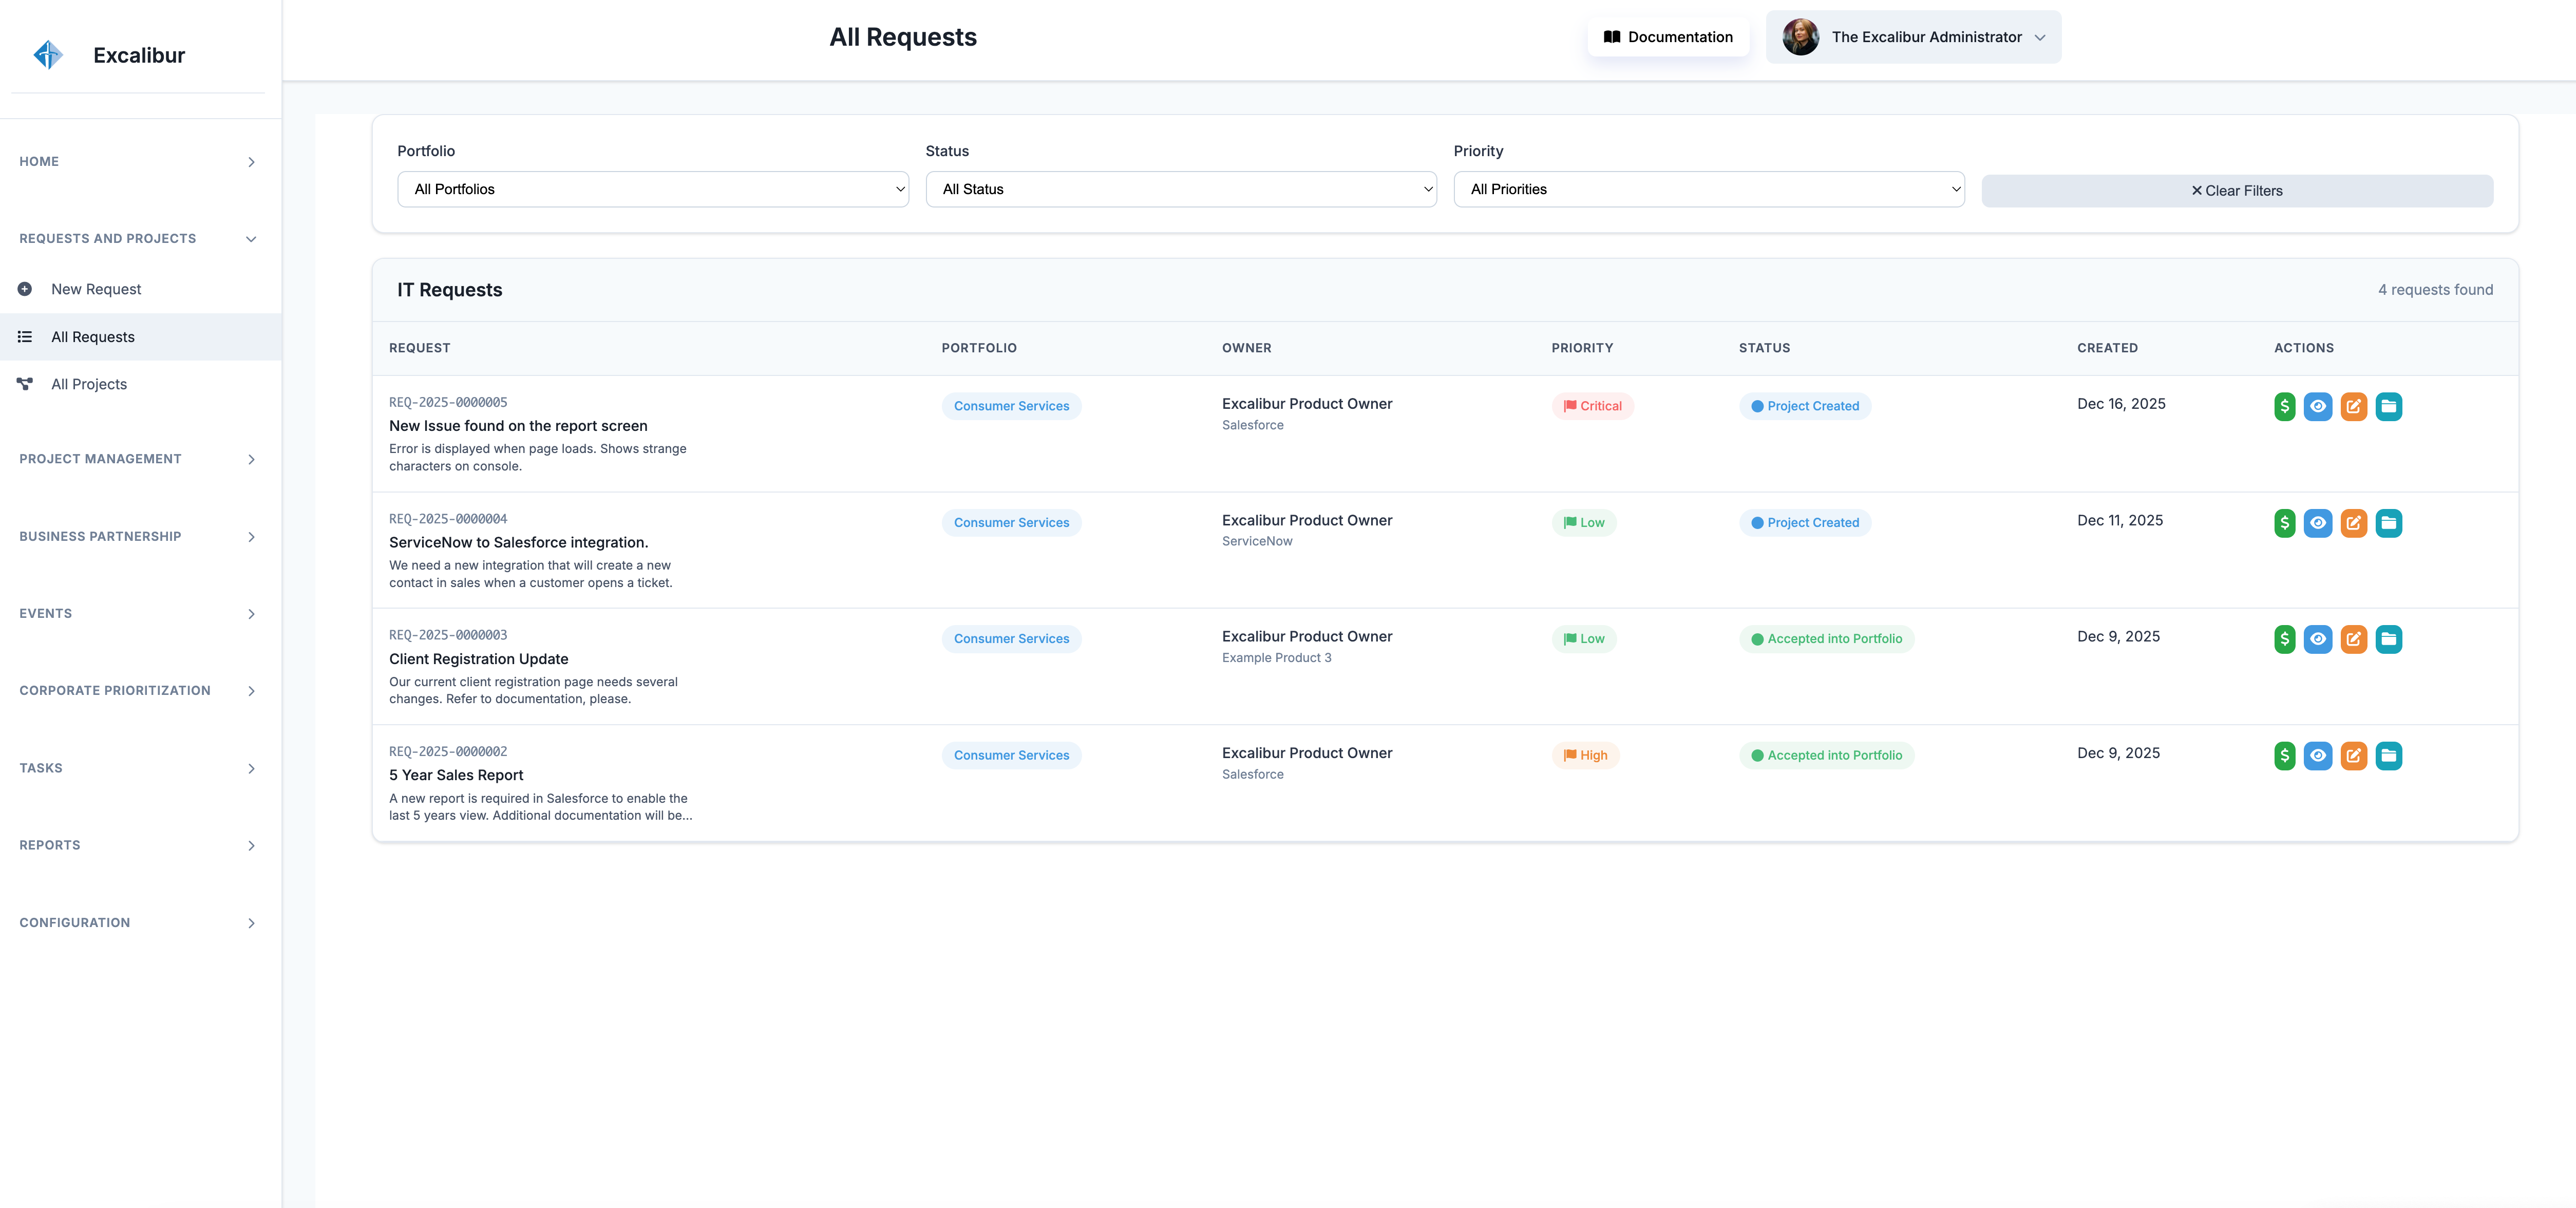Screen dimensions: 2576x1208
Task: Expand the Project Management sidebar section
Action: [138, 459]
